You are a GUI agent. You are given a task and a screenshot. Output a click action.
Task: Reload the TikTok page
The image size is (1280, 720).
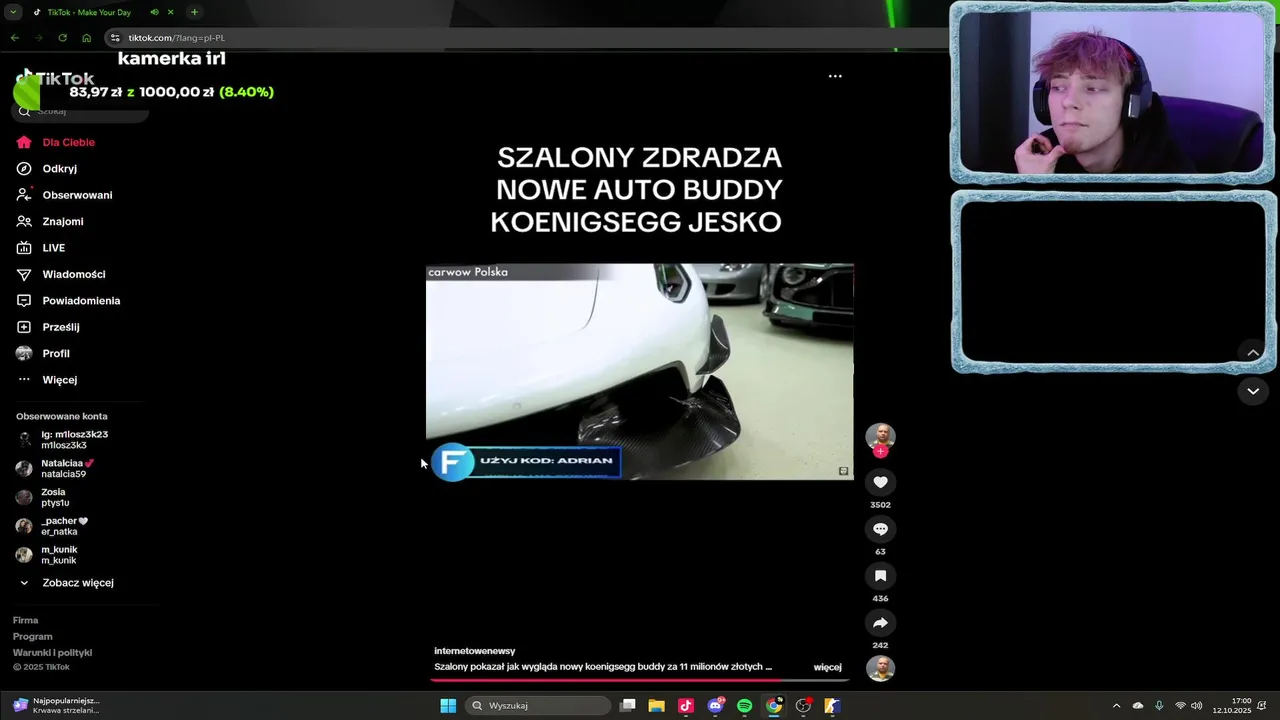[62, 38]
